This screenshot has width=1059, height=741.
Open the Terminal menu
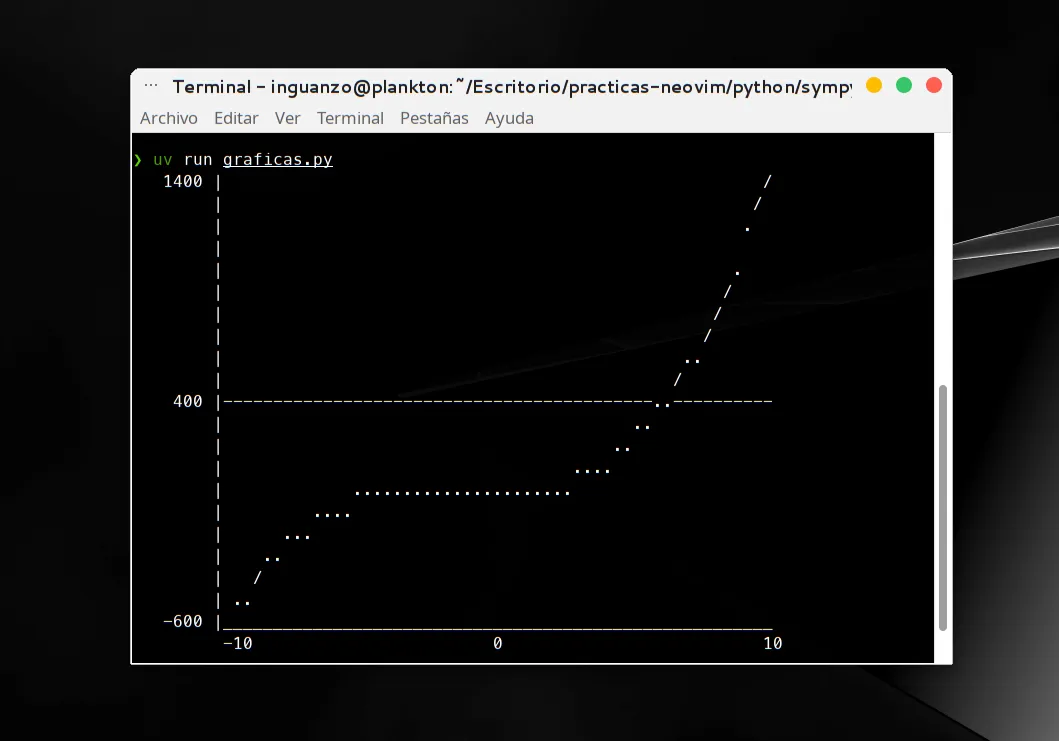tap(350, 118)
